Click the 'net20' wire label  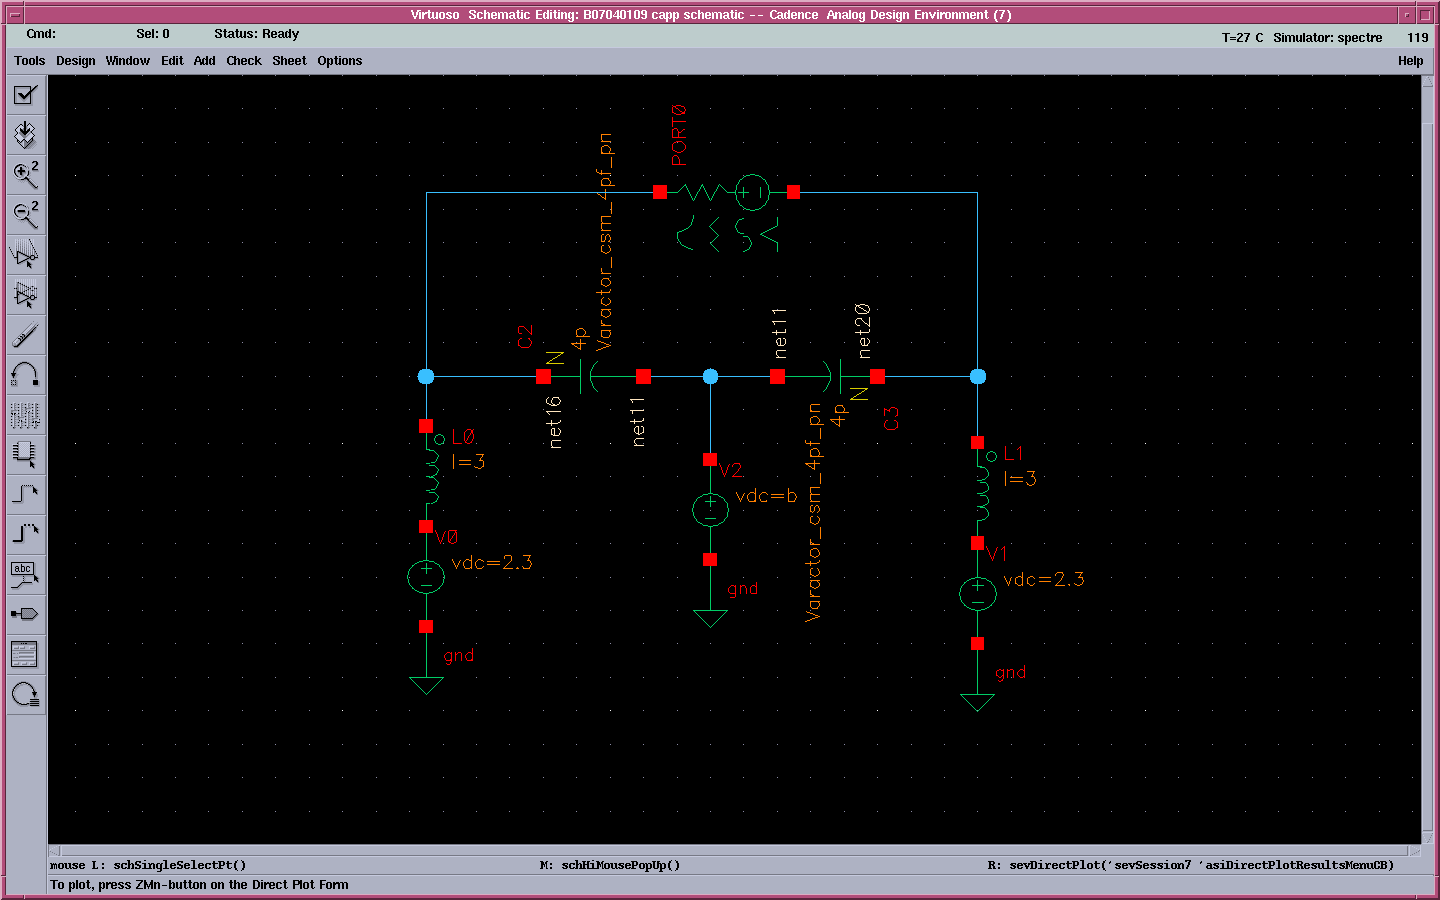pos(864,331)
